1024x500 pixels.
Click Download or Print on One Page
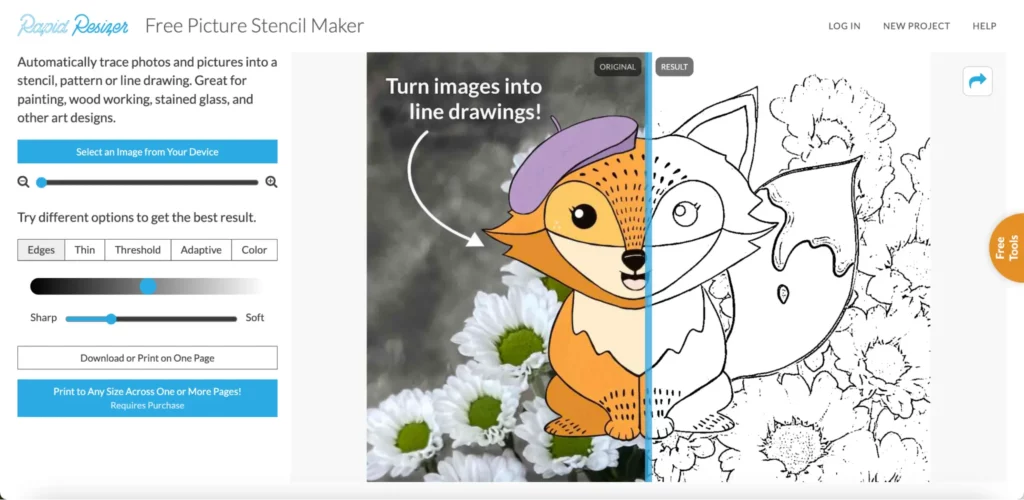pos(147,358)
